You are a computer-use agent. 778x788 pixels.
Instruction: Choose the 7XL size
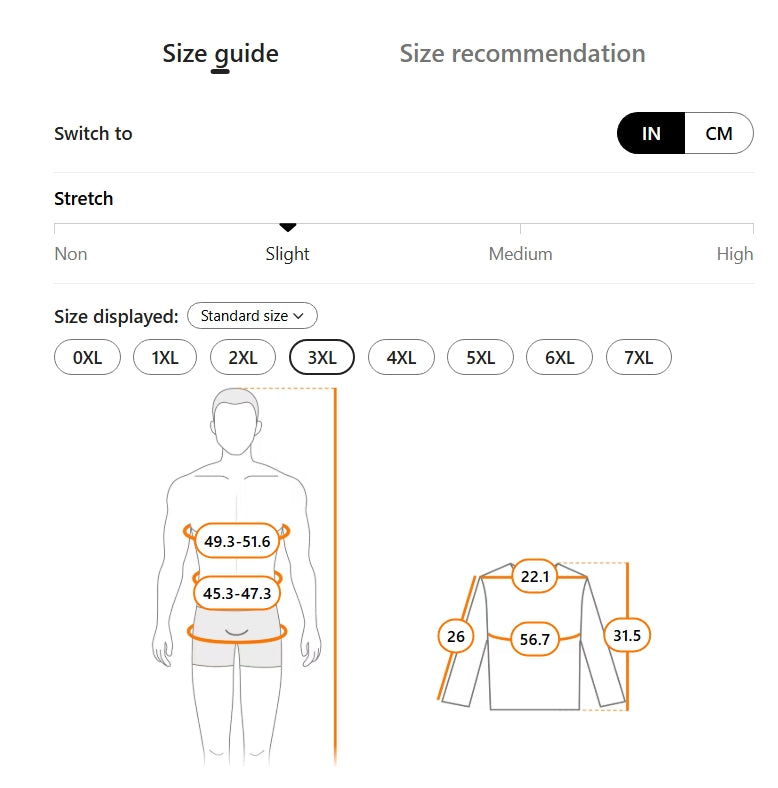[638, 357]
